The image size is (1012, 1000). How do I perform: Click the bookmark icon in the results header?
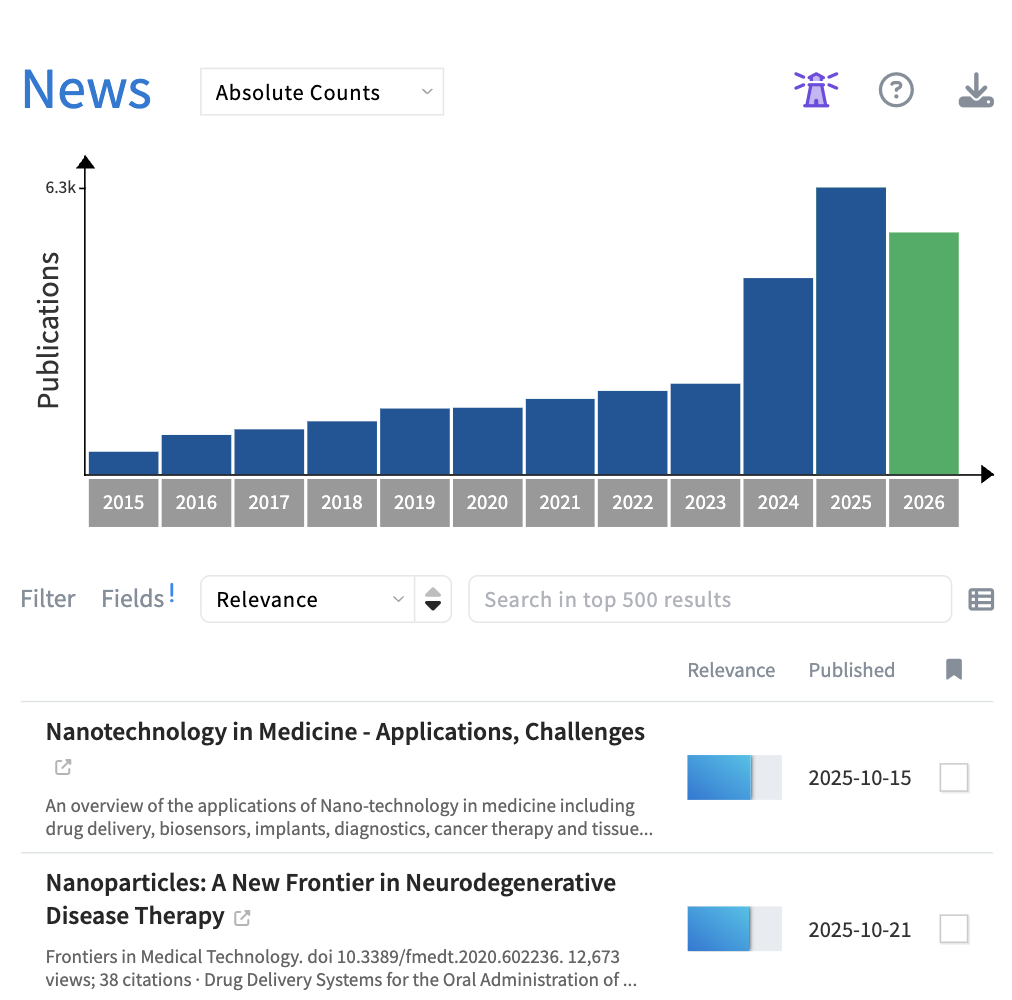tap(953, 669)
